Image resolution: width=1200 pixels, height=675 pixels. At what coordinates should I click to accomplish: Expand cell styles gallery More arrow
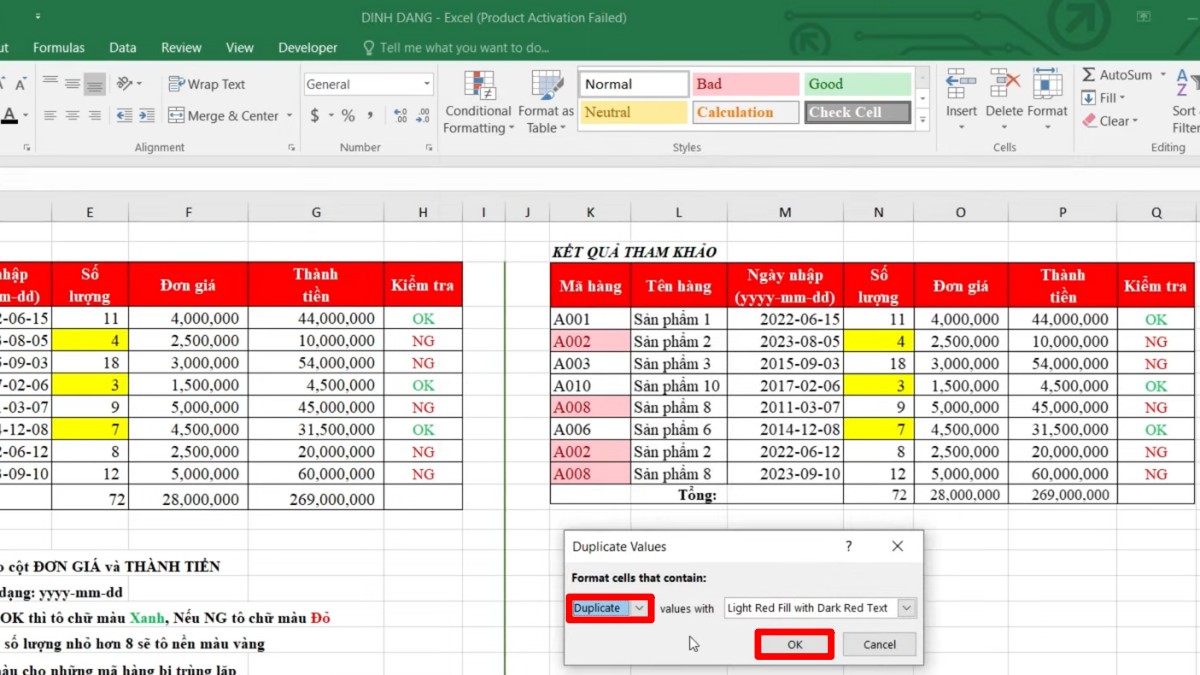[x=922, y=120]
